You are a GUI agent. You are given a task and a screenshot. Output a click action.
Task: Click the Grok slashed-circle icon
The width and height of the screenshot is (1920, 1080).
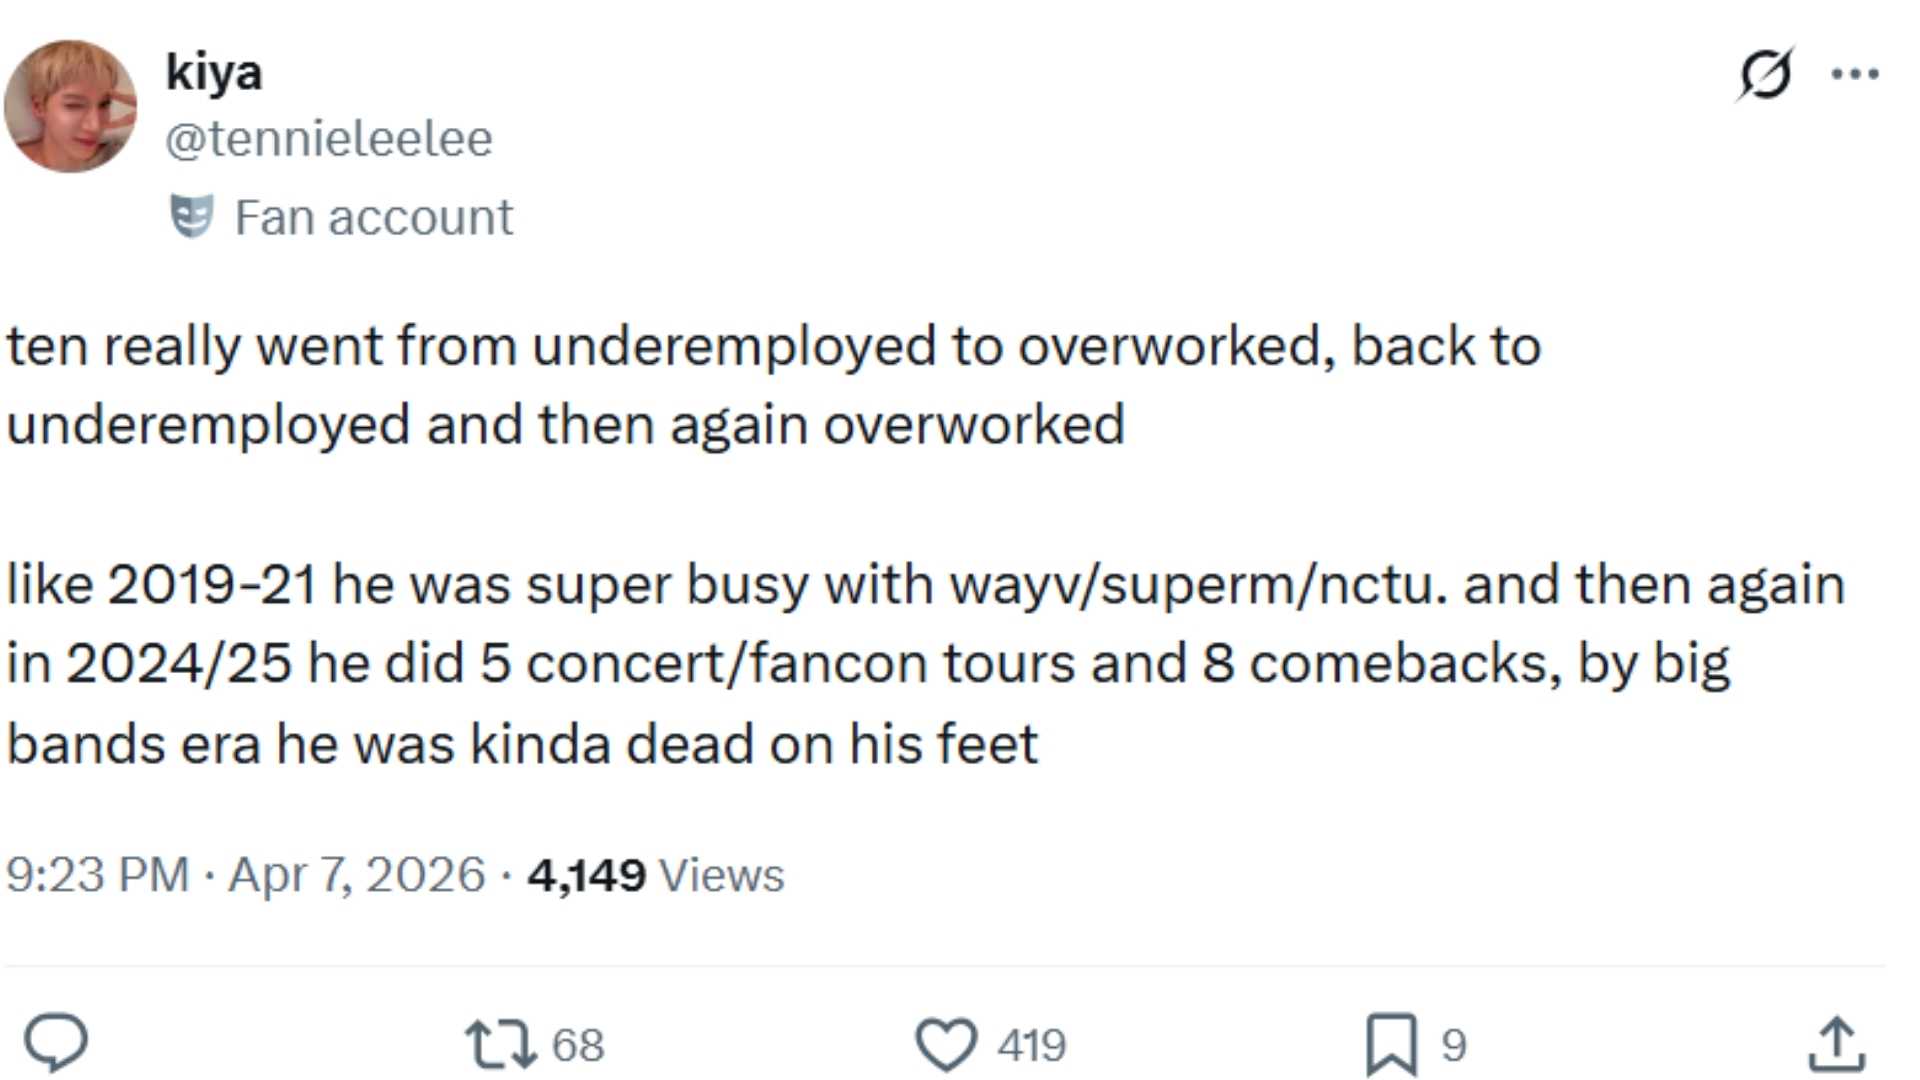point(1765,74)
